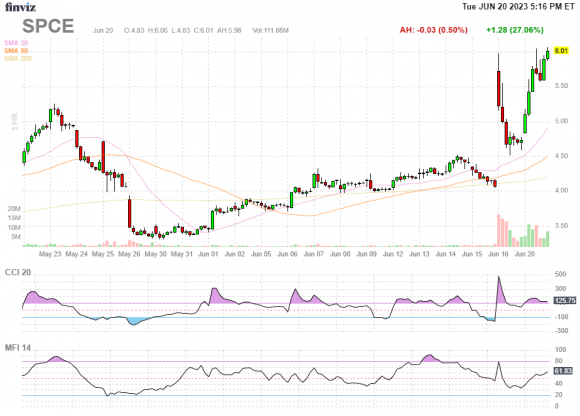
Task: Click the May 25 date axis label
Action: 103,254
